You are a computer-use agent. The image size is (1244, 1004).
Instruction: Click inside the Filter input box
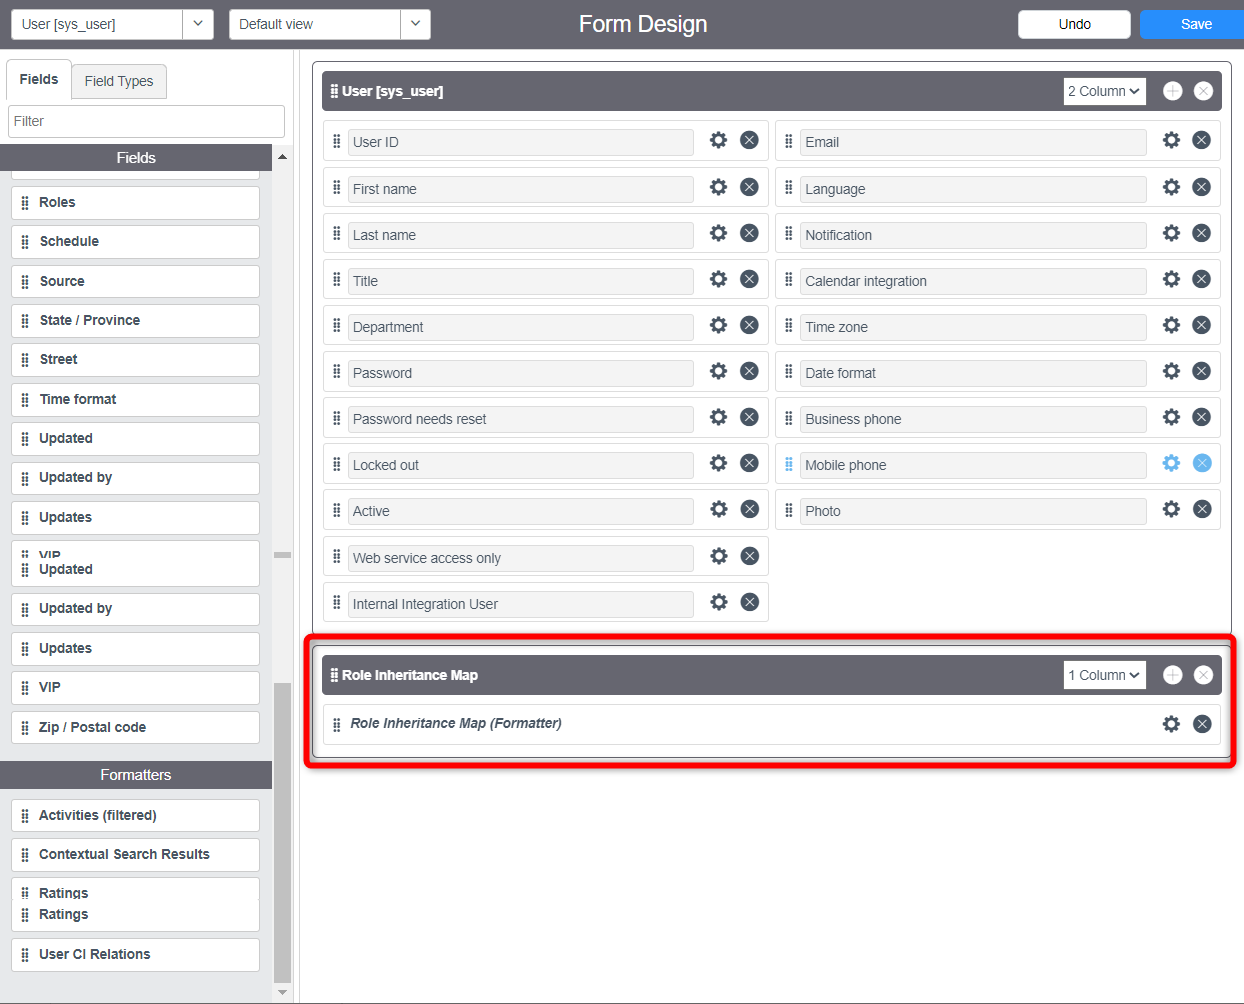(x=146, y=120)
